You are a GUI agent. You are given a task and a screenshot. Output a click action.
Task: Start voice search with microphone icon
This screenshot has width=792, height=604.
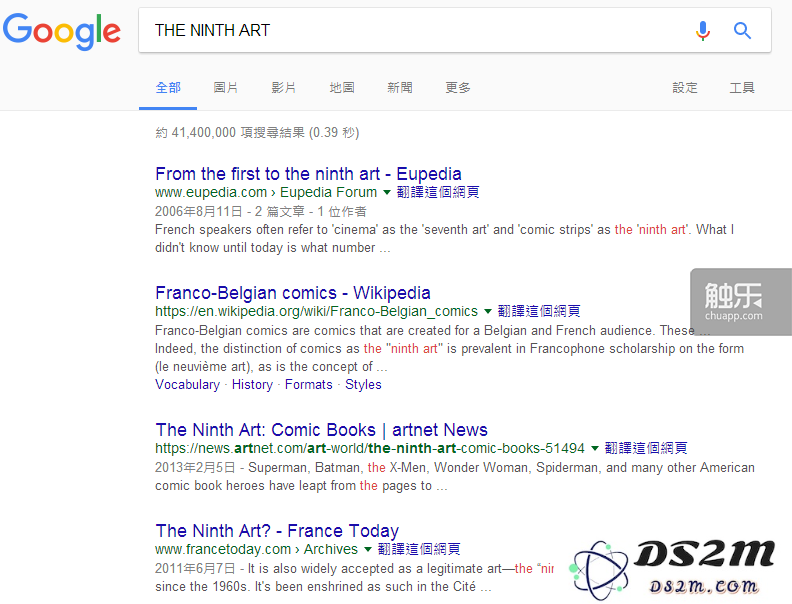(703, 31)
